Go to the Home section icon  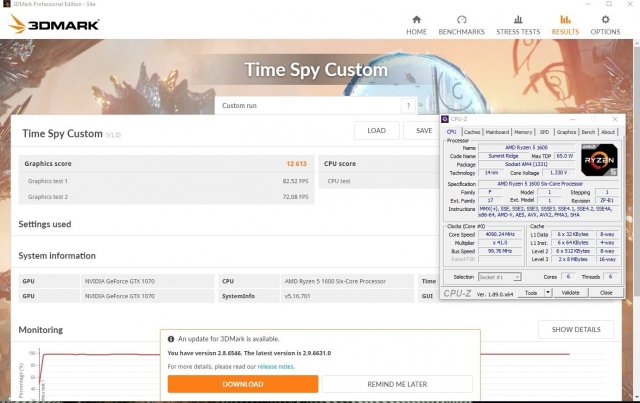417,19
